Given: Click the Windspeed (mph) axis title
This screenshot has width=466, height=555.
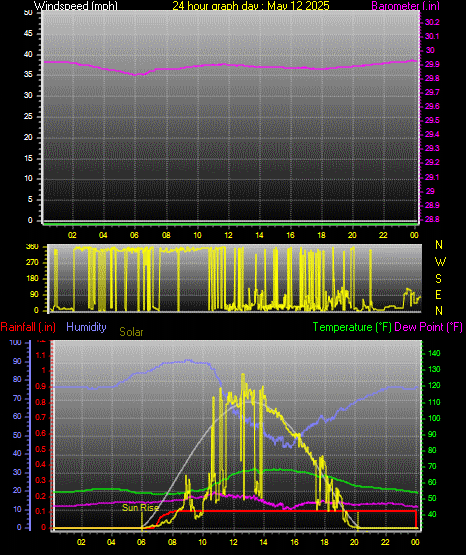Looking at the screenshot, I should point(75,5).
